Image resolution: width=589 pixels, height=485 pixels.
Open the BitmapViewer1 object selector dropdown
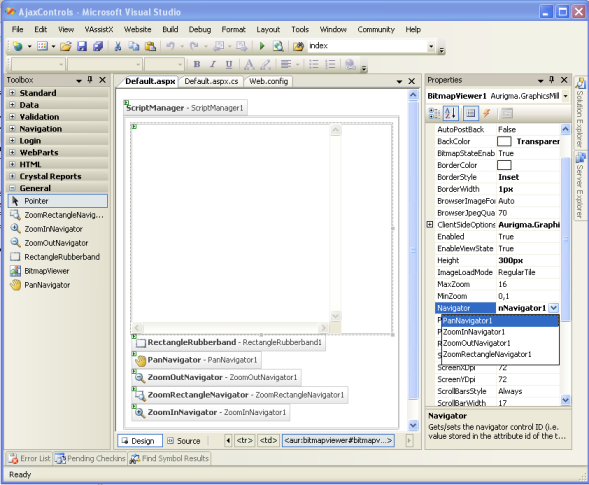pyautogui.click(x=565, y=96)
